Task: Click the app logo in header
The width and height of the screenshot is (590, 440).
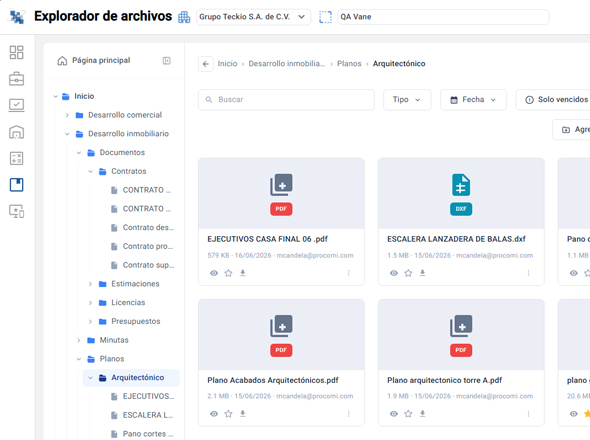Action: click(x=17, y=17)
